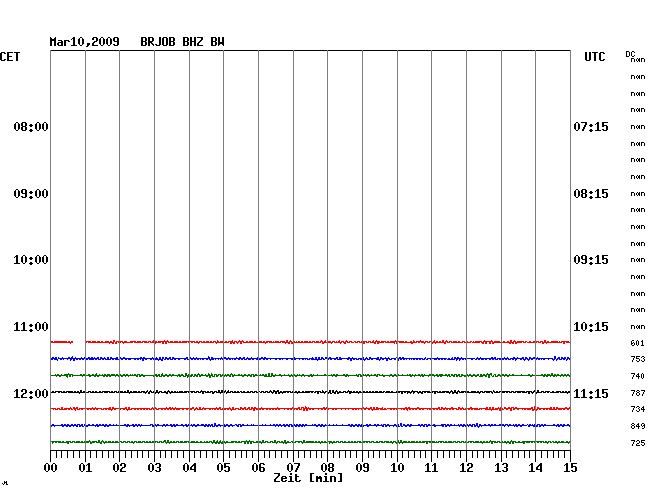Click minute tick label 08
Viewport: 650px width, 494px height.
327,468
